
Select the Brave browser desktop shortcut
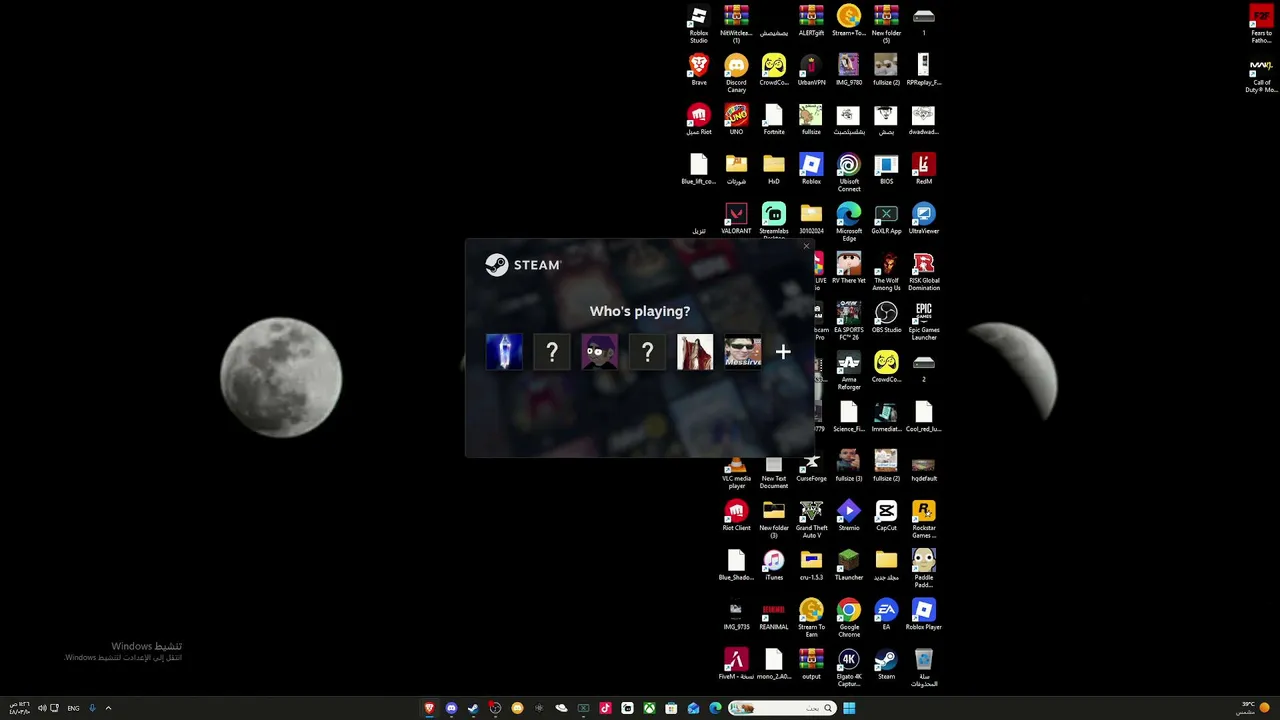[699, 70]
